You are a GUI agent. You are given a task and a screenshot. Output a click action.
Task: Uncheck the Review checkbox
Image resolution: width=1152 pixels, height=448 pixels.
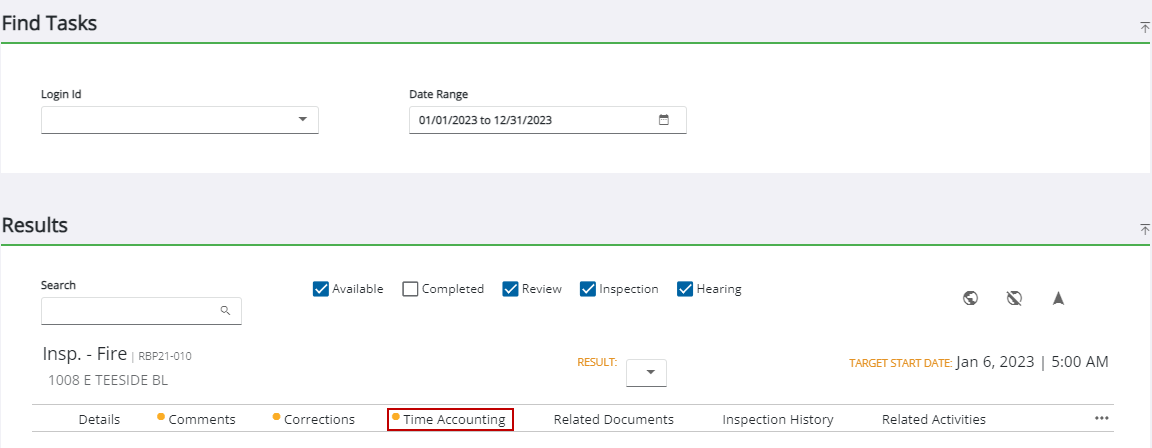coord(510,289)
